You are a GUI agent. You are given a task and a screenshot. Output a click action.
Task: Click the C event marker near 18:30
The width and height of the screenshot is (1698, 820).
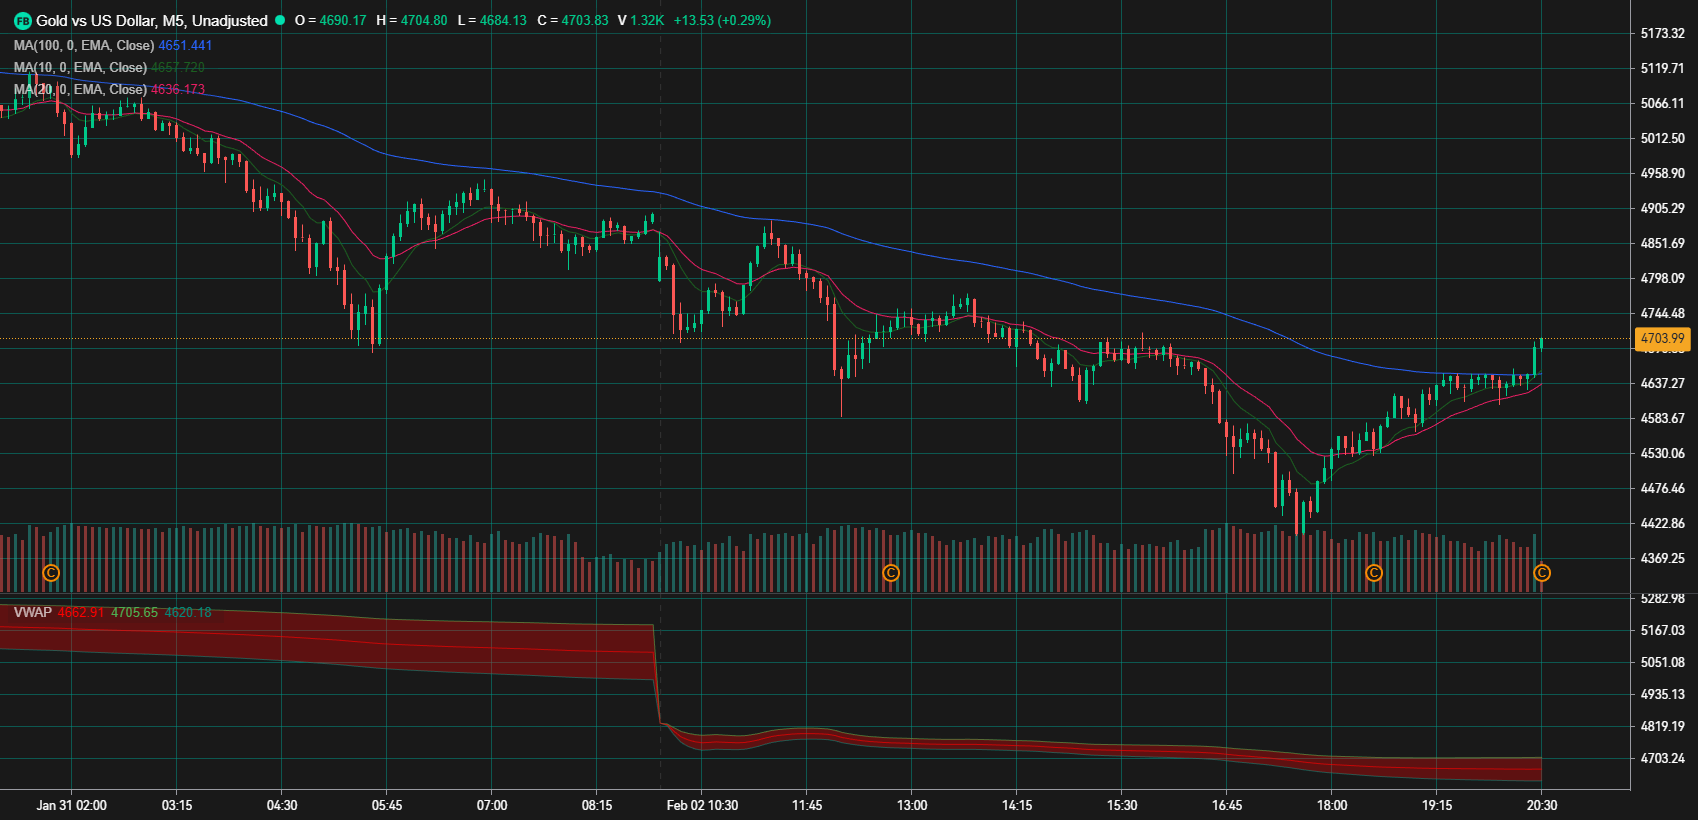tap(1374, 573)
